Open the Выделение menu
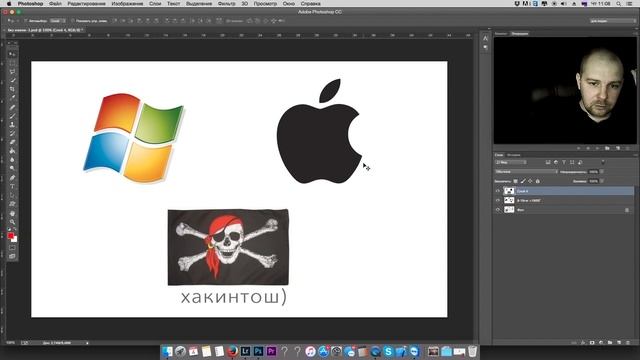 click(x=199, y=4)
